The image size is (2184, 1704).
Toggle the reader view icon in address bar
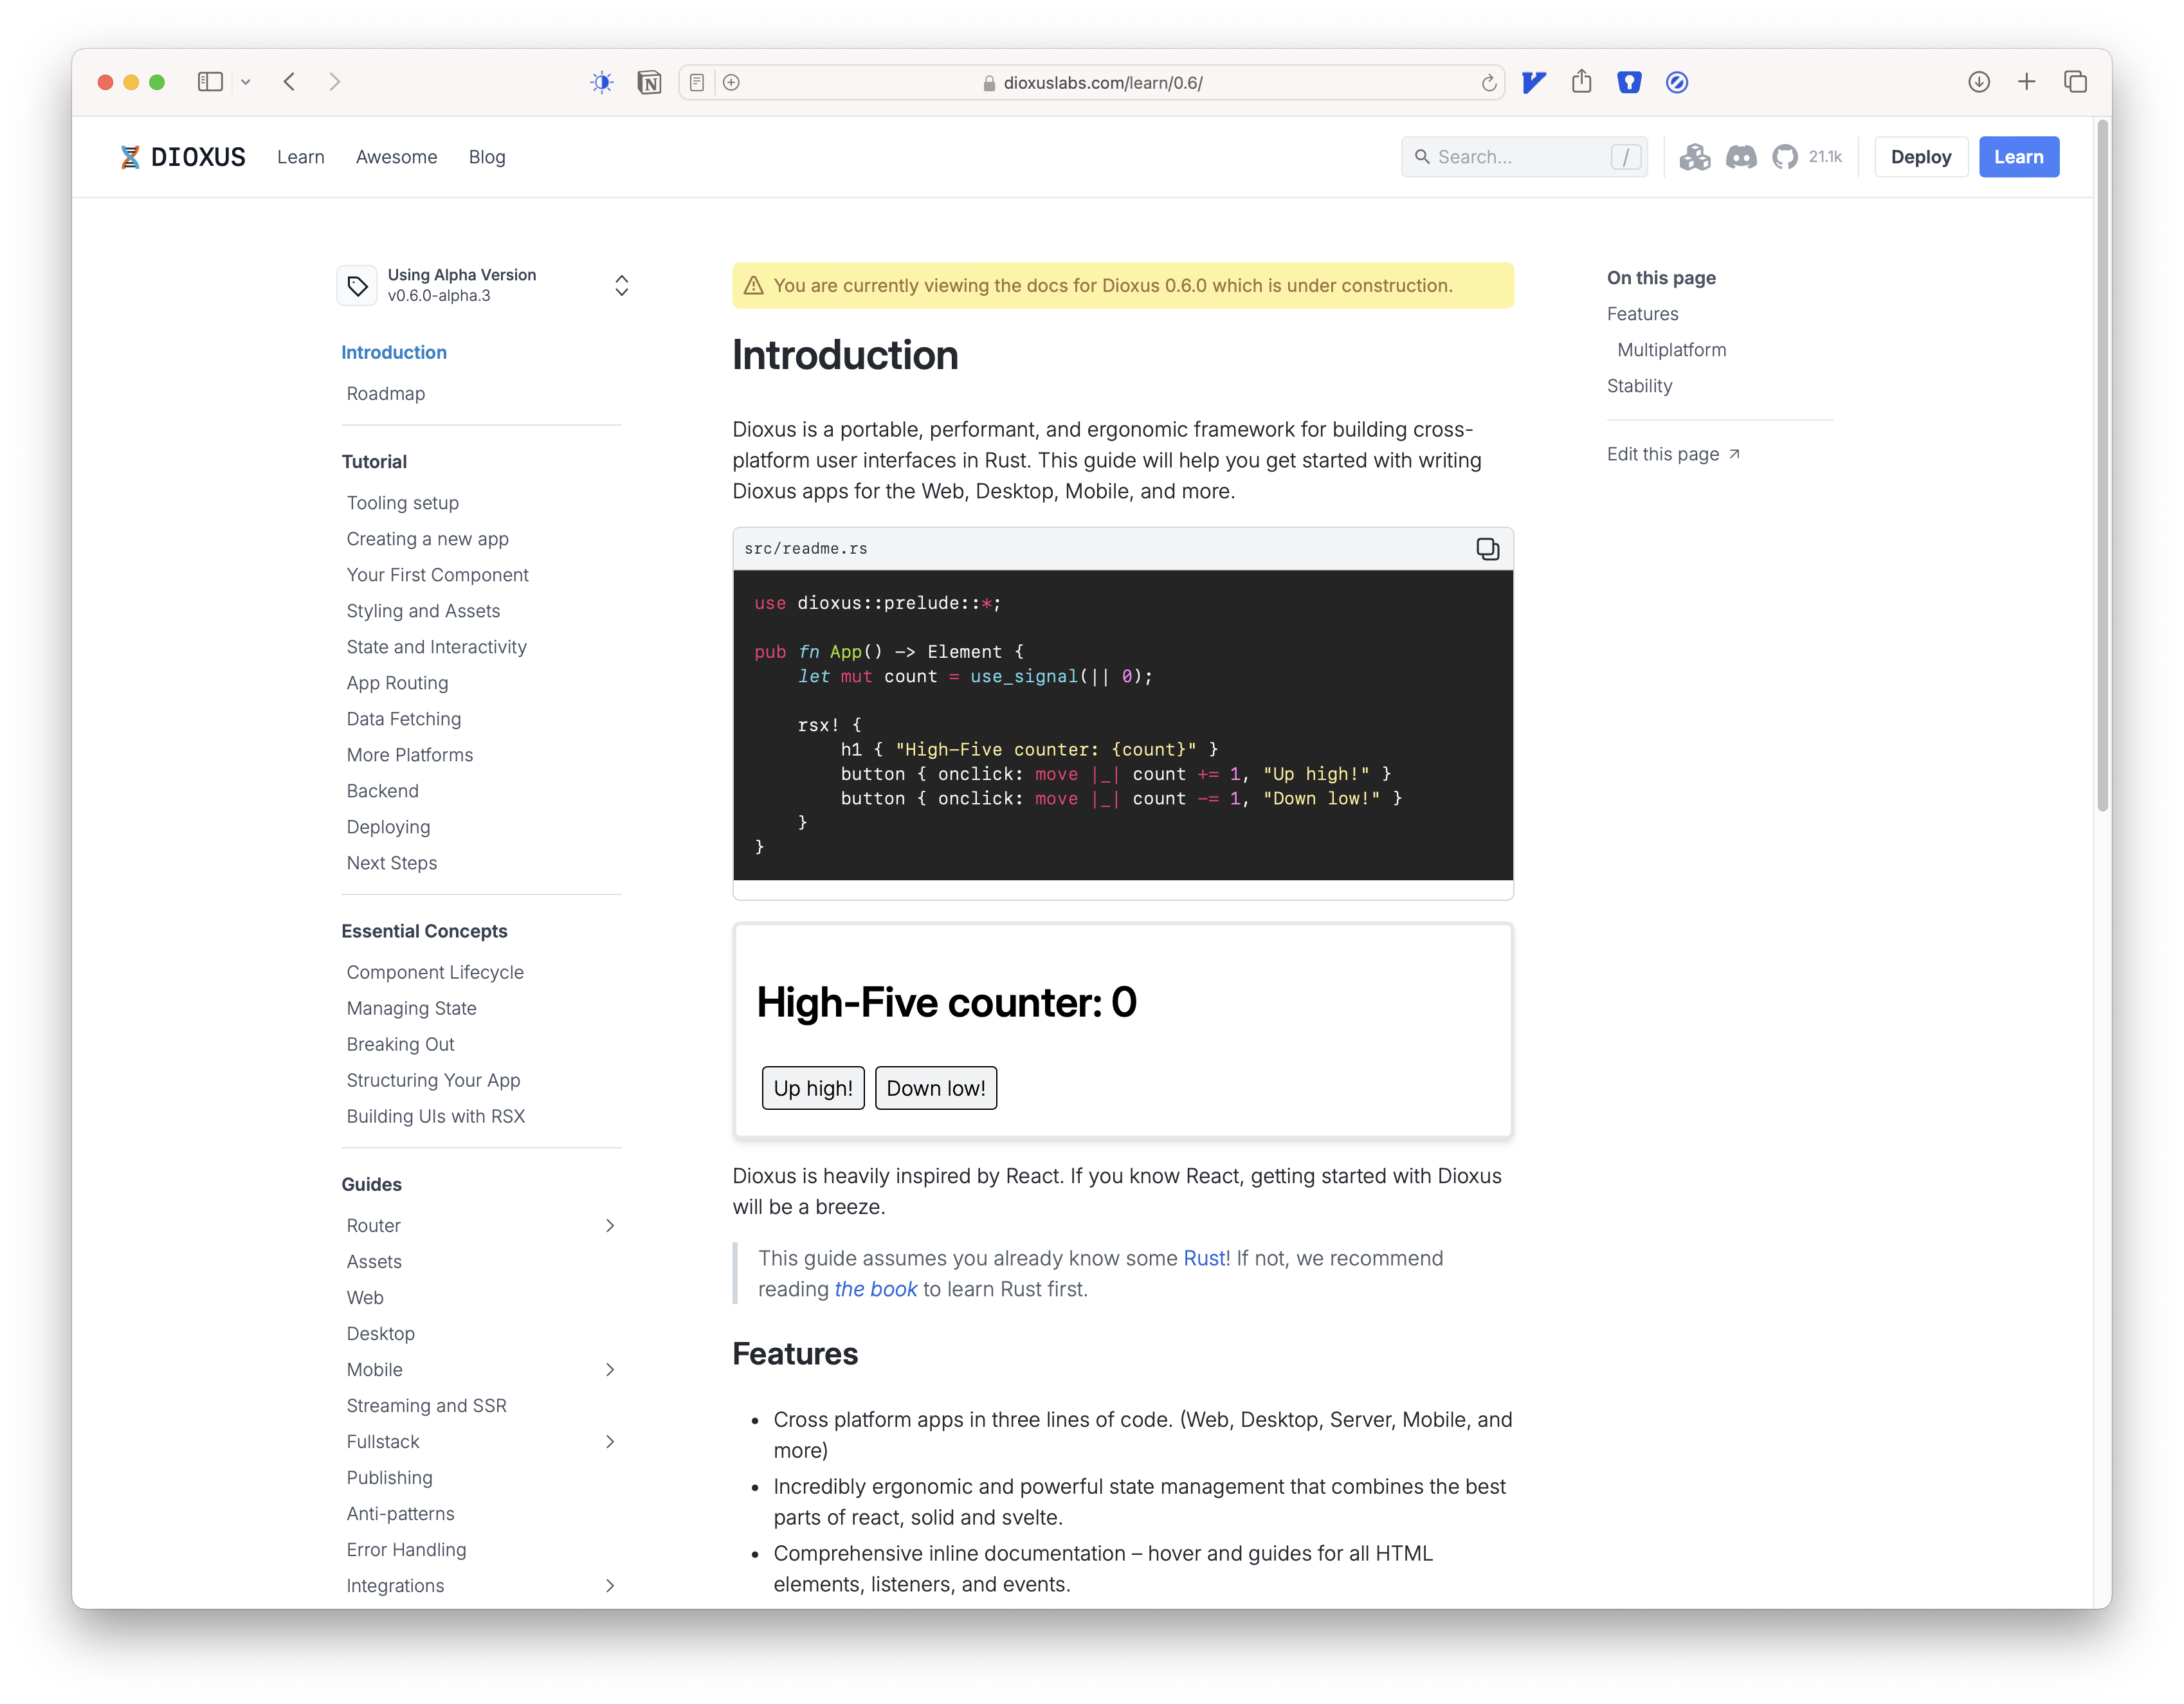click(x=697, y=83)
